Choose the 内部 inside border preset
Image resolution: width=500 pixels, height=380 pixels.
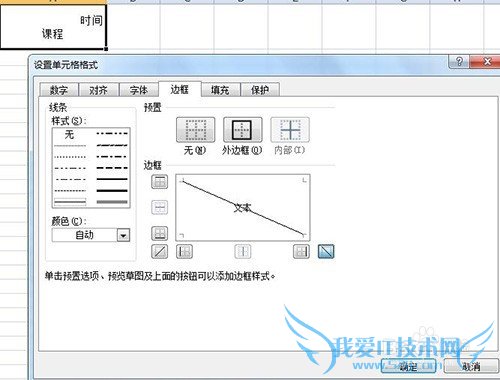[x=290, y=130]
